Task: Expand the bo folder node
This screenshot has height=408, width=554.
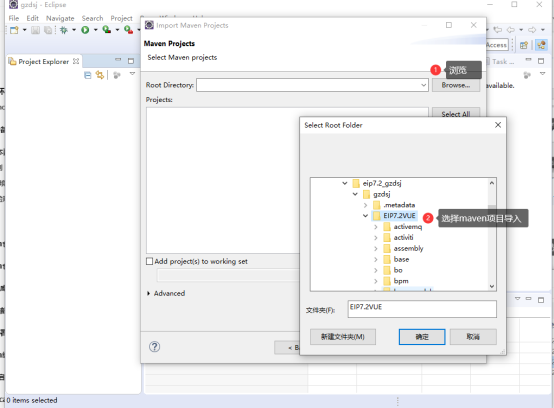Action: click(x=376, y=270)
